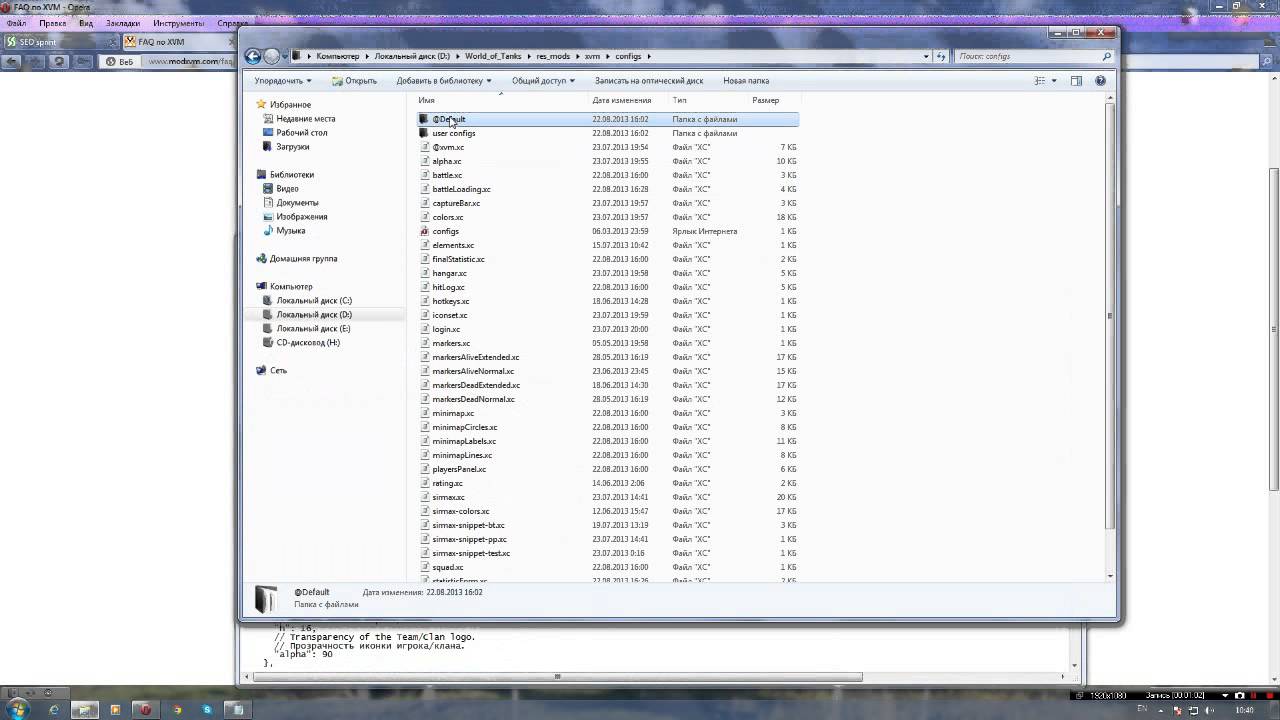Image resolution: width=1280 pixels, height=720 pixels.
Task: Open the Музыка library
Action: pyautogui.click(x=291, y=230)
